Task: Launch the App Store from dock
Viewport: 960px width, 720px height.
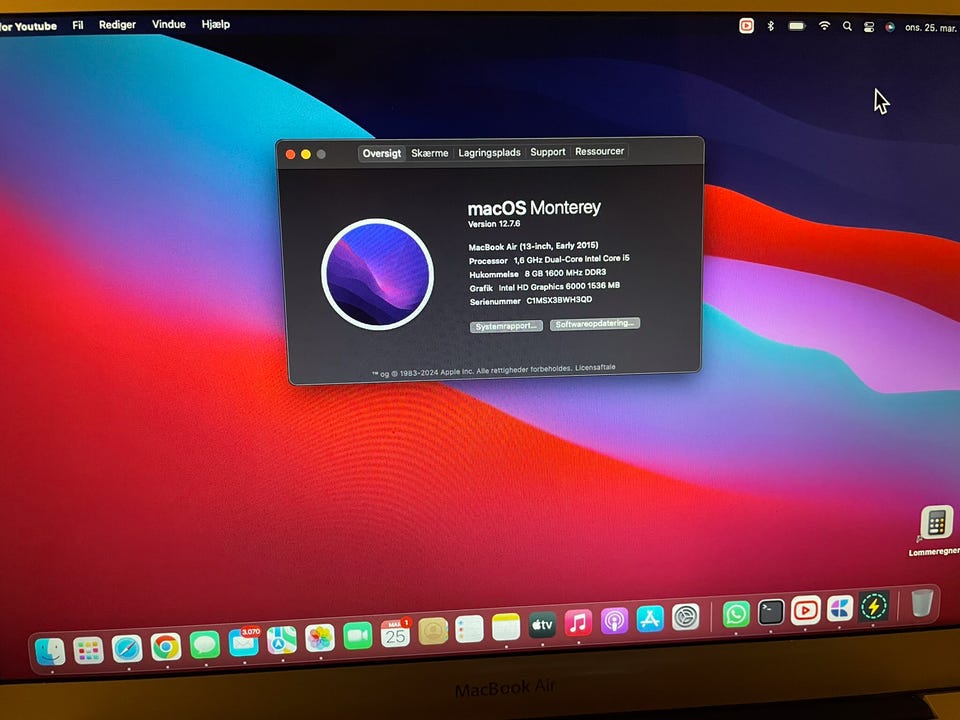Action: [x=650, y=619]
